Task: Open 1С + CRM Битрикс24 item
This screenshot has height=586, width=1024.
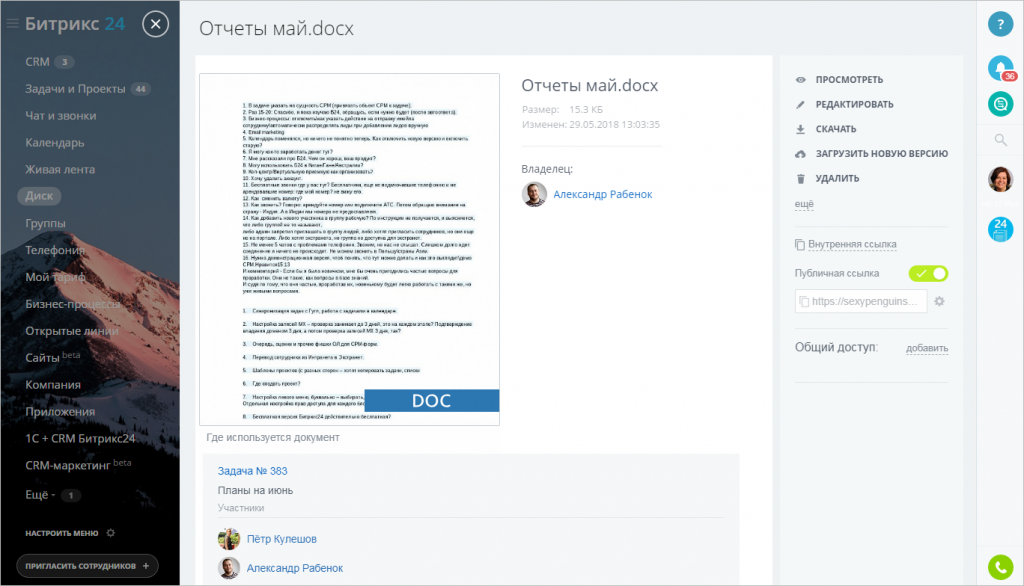Action: [x=80, y=438]
